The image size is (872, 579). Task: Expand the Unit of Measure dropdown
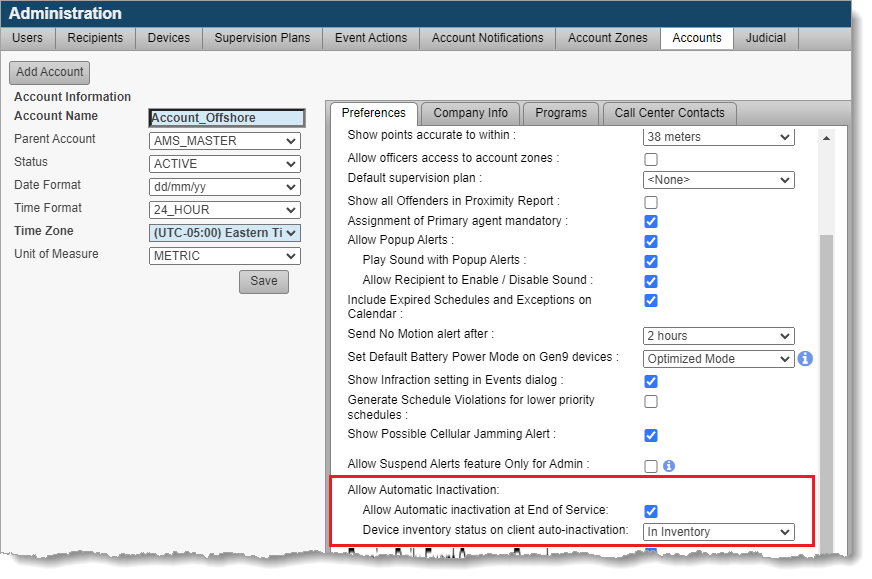[224, 256]
